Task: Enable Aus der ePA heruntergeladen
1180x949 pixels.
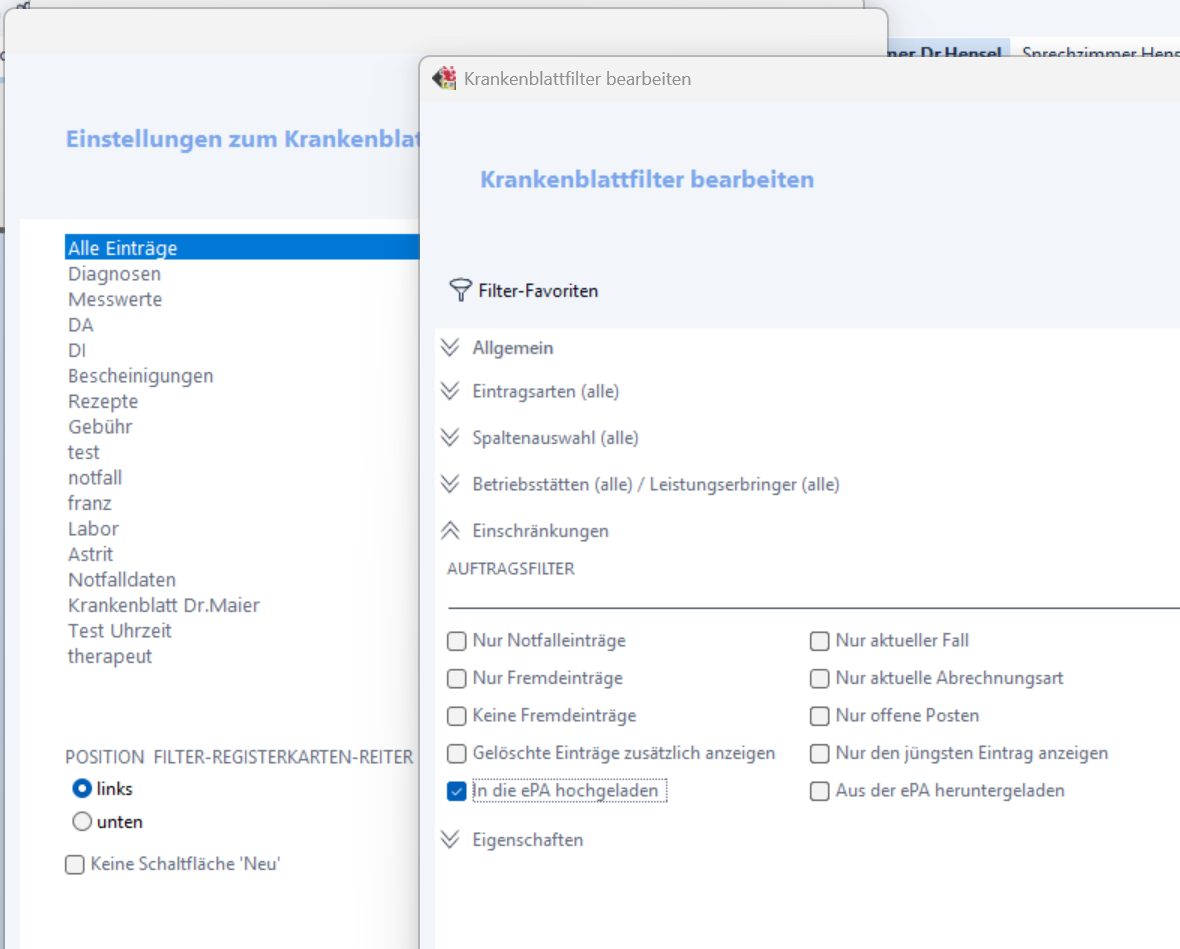Action: pyautogui.click(x=820, y=791)
